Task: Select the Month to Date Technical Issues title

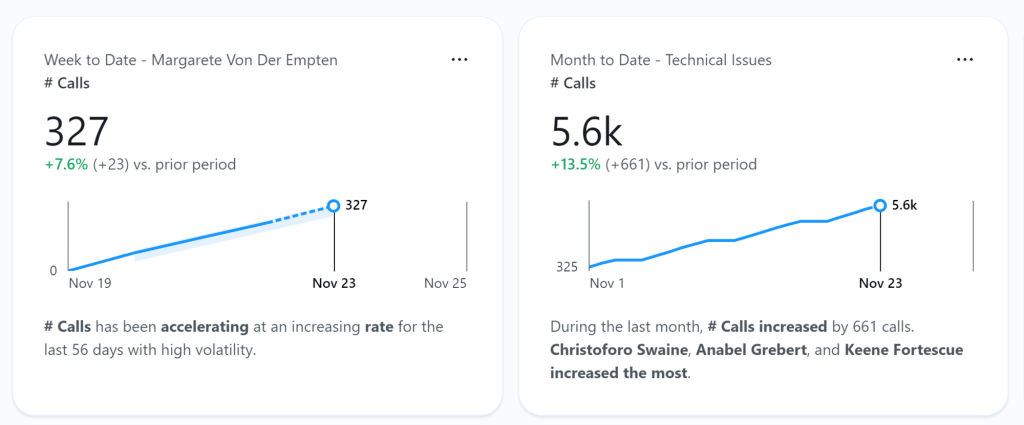Action: (661, 60)
